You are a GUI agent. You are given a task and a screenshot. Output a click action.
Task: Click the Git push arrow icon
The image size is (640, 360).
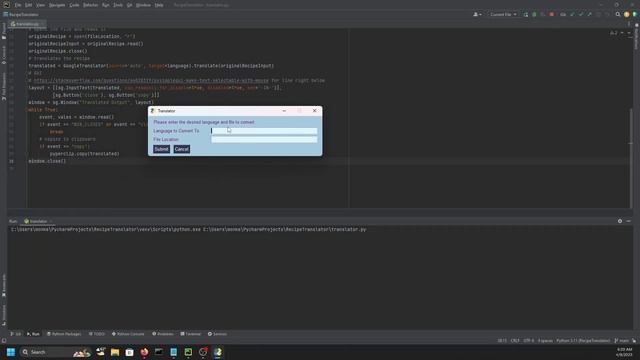[589, 14]
